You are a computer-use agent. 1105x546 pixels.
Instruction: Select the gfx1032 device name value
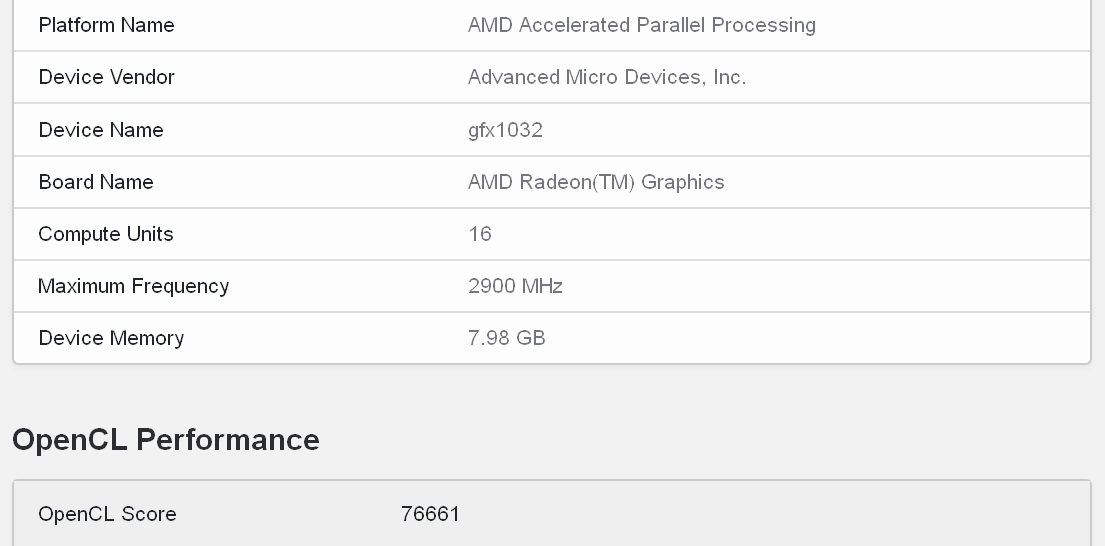(505, 130)
